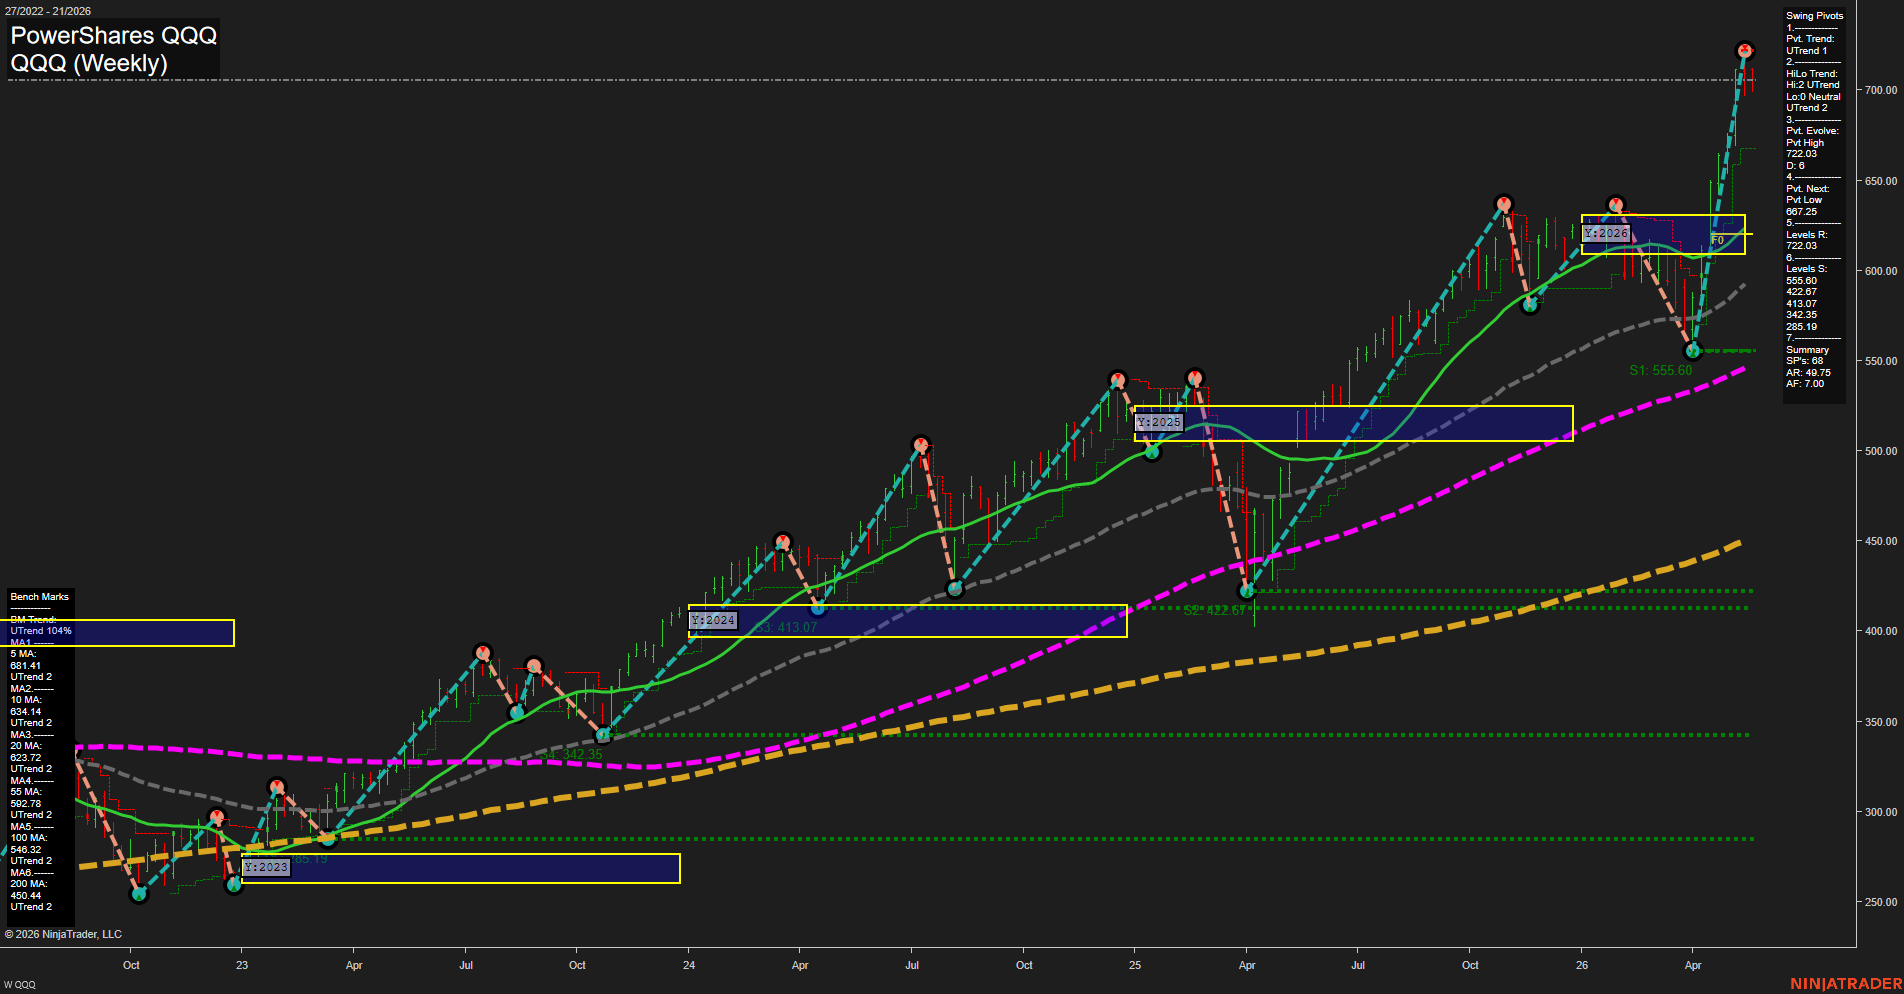
Task: Select the W QQQ chart tab
Action: point(19,985)
